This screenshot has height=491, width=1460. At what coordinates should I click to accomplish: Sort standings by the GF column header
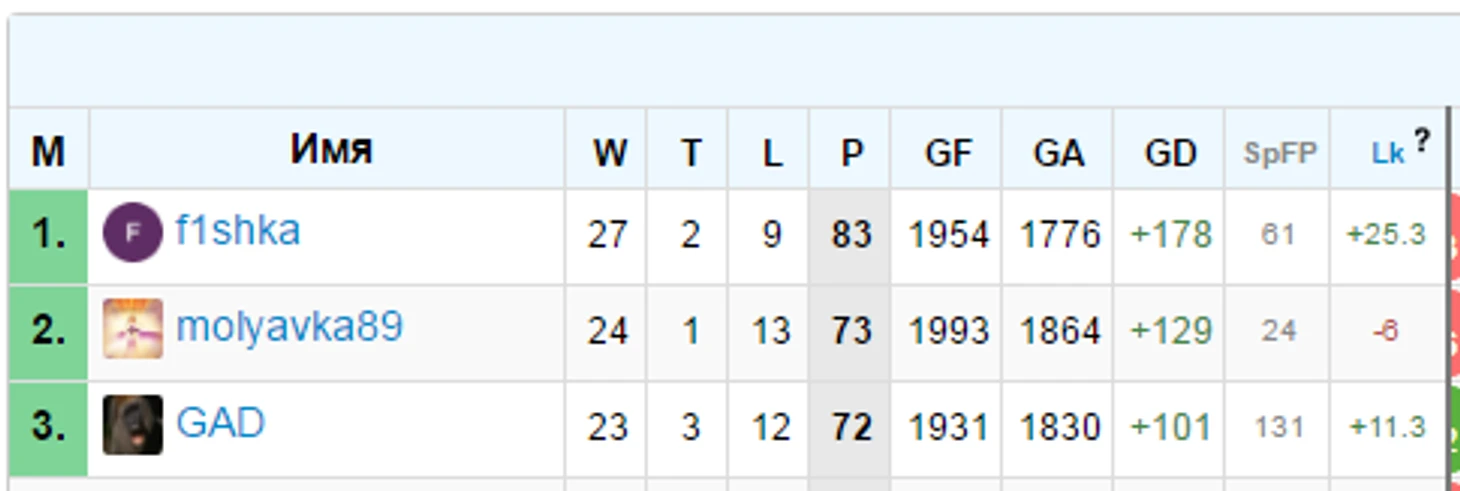point(948,153)
